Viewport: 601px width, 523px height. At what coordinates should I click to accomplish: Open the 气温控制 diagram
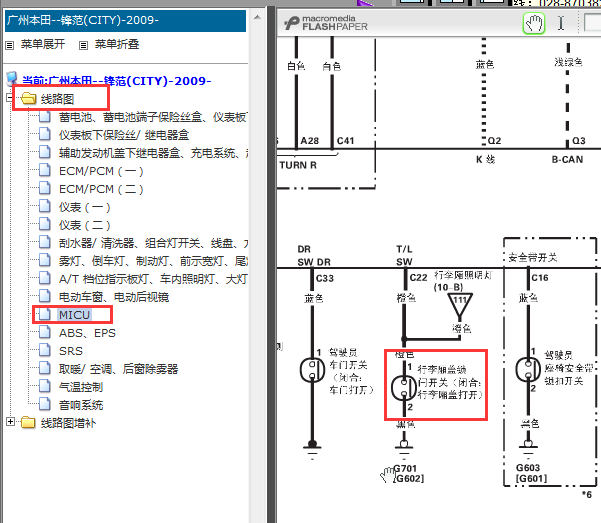(81, 387)
